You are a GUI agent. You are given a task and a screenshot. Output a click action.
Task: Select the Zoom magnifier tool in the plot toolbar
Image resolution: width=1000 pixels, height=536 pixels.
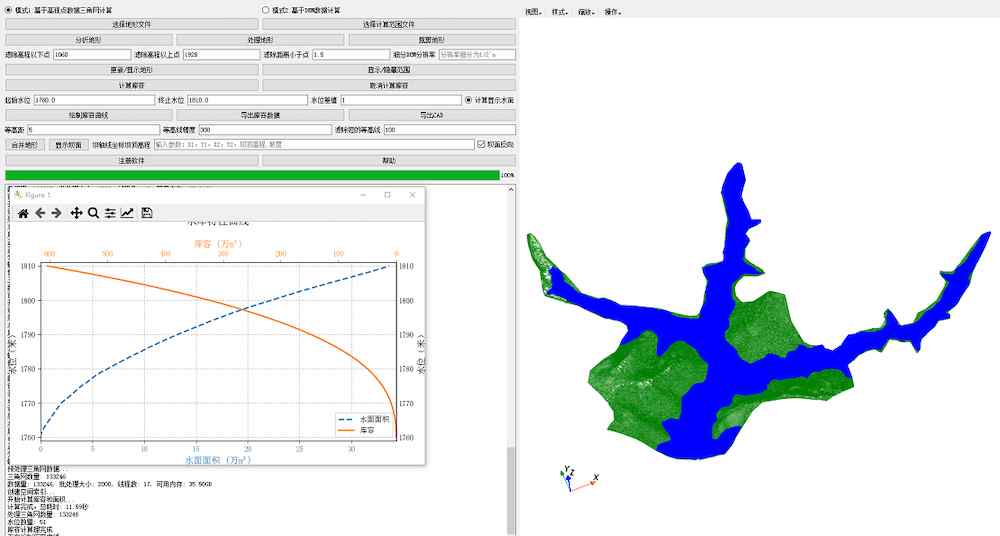tap(93, 213)
